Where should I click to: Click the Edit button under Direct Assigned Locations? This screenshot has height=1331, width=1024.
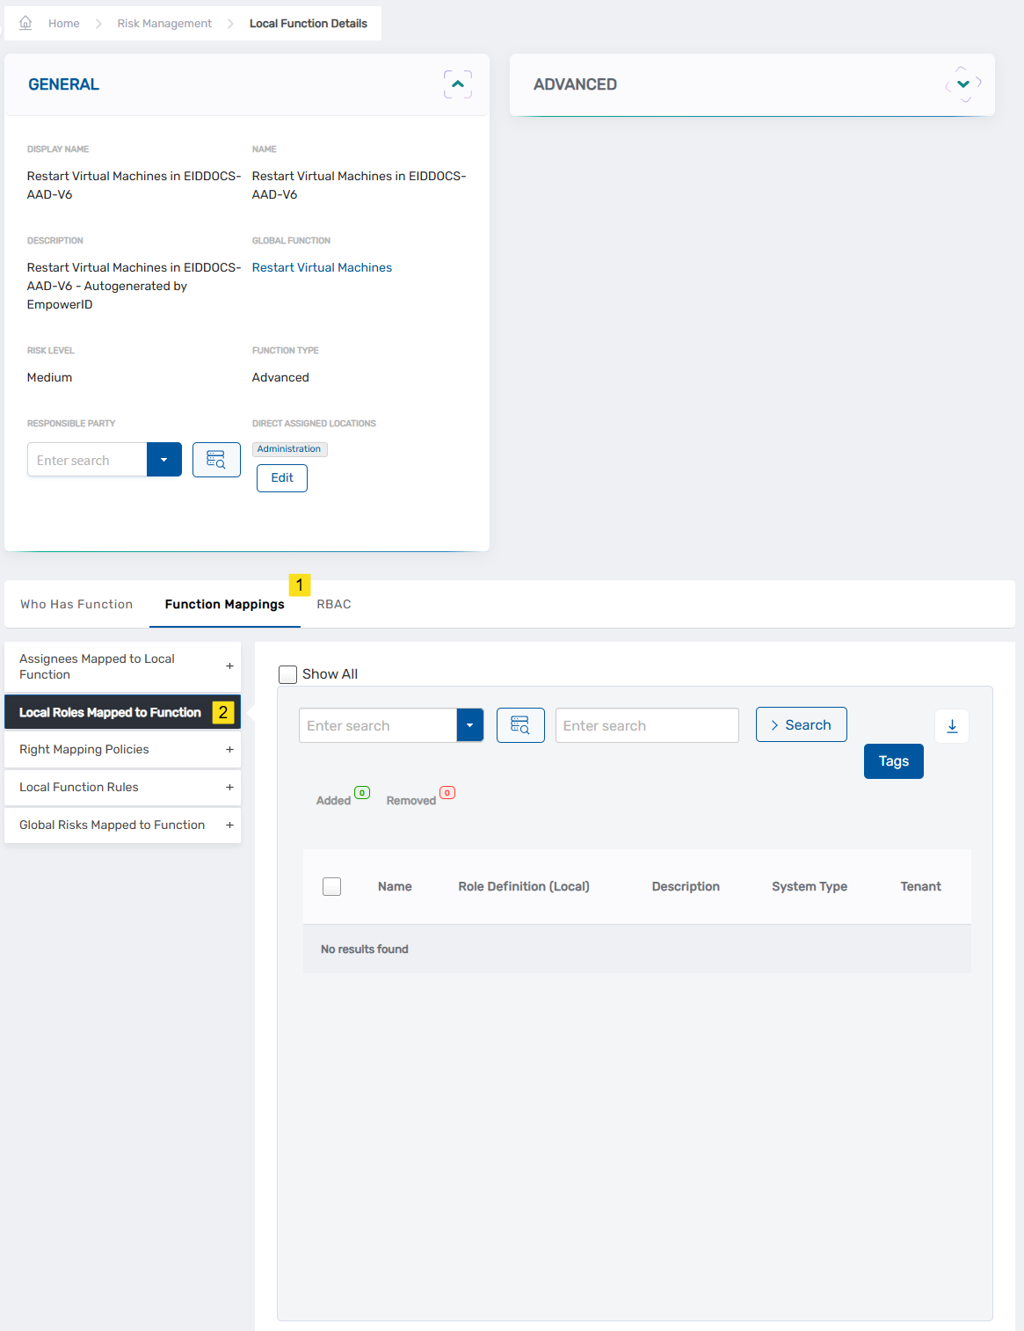(282, 478)
